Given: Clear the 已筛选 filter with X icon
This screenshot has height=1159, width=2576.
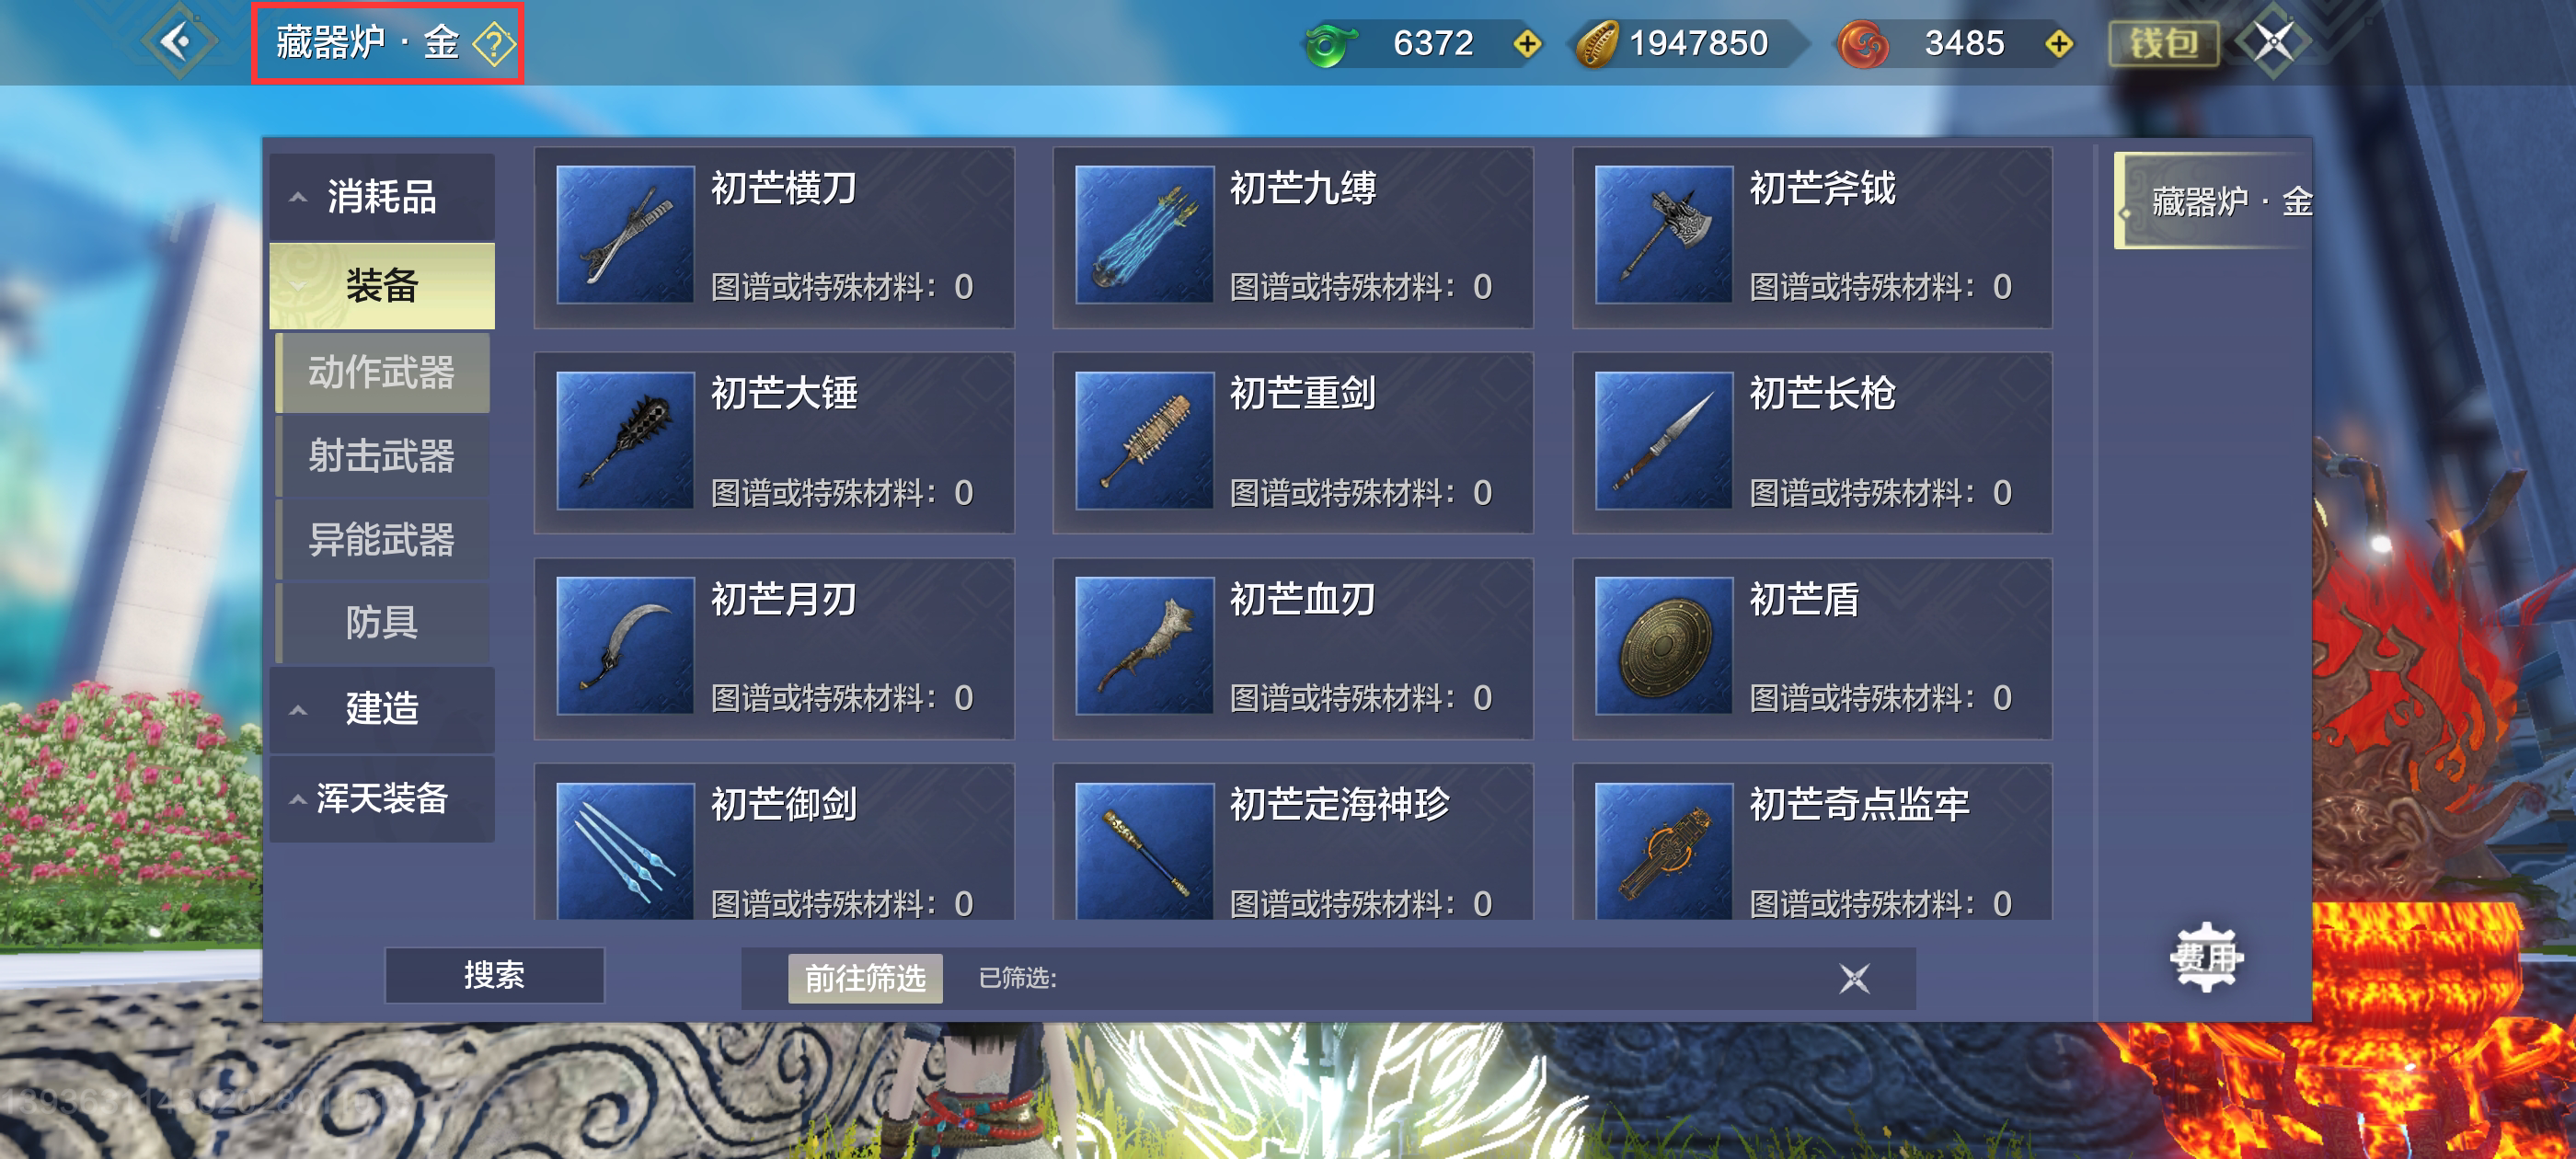Looking at the screenshot, I should point(1854,978).
